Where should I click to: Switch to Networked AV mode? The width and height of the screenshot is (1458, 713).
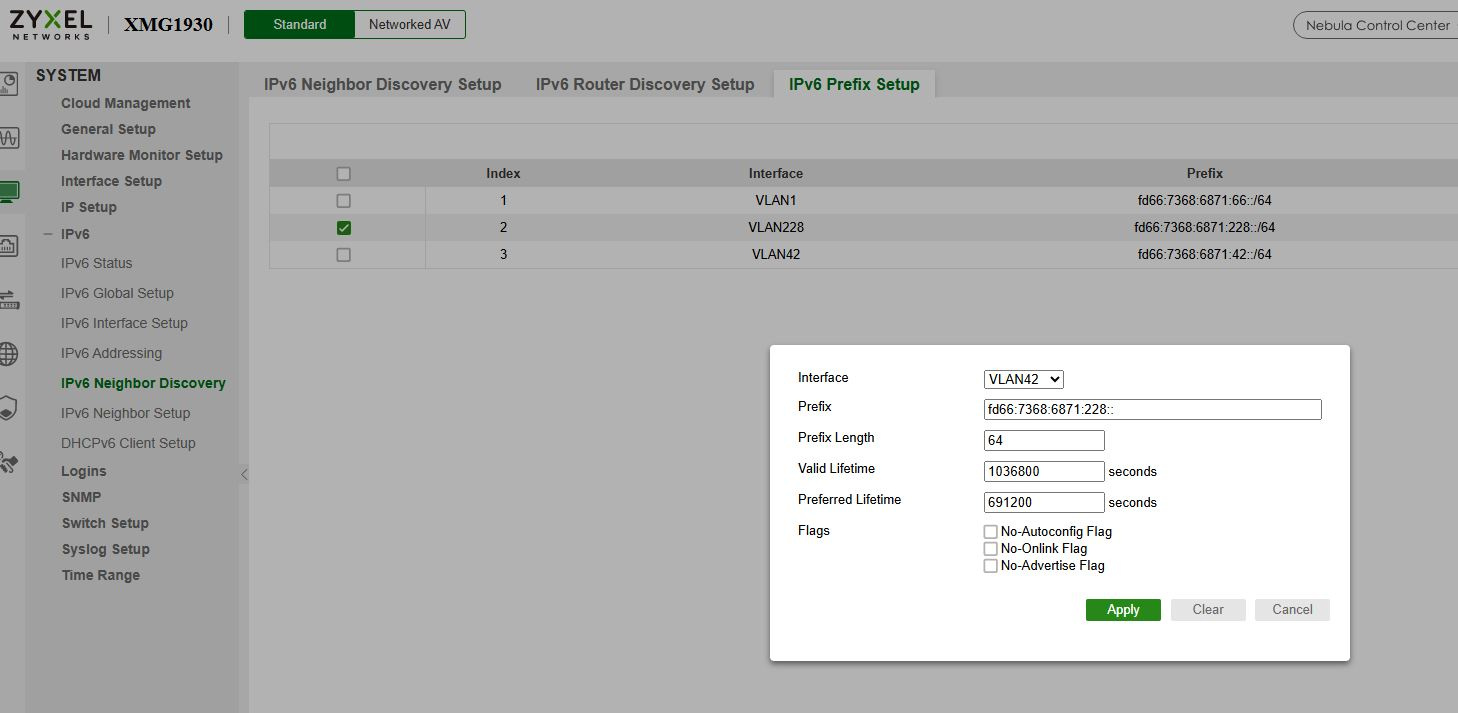pyautogui.click(x=409, y=24)
